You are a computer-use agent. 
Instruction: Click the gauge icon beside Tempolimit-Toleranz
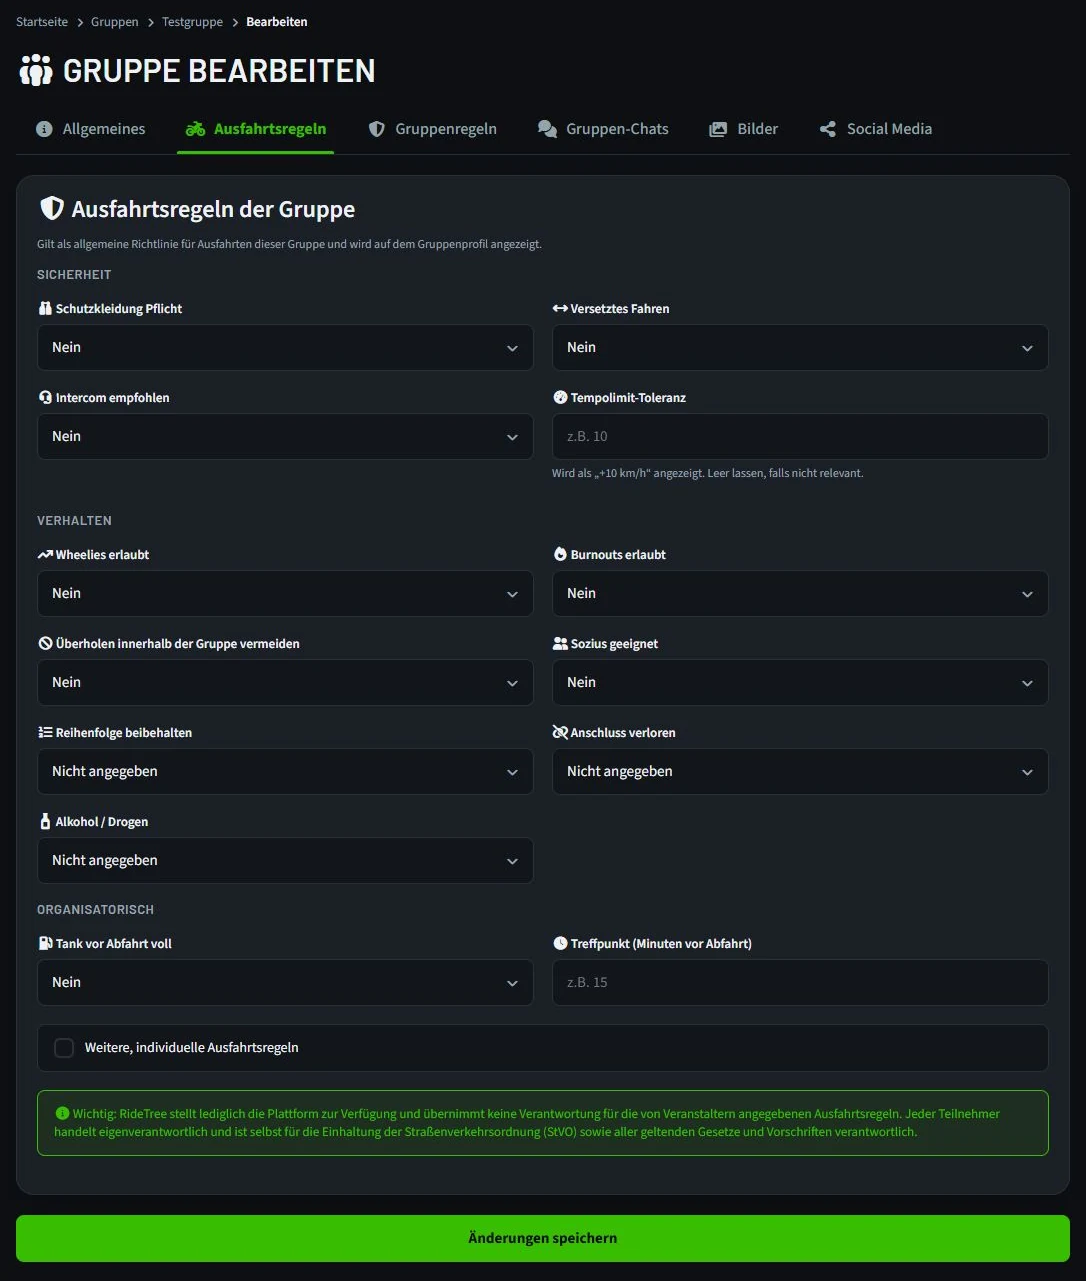pos(560,398)
